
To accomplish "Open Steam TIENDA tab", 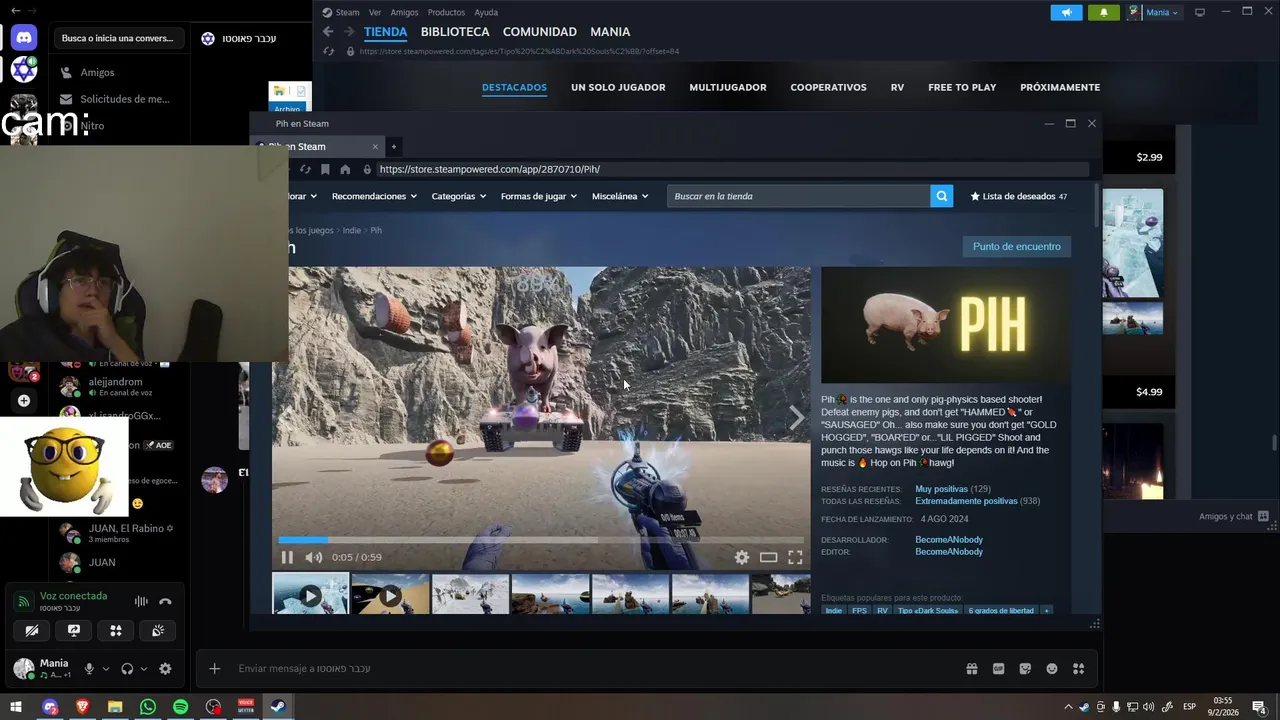I will 385,32.
